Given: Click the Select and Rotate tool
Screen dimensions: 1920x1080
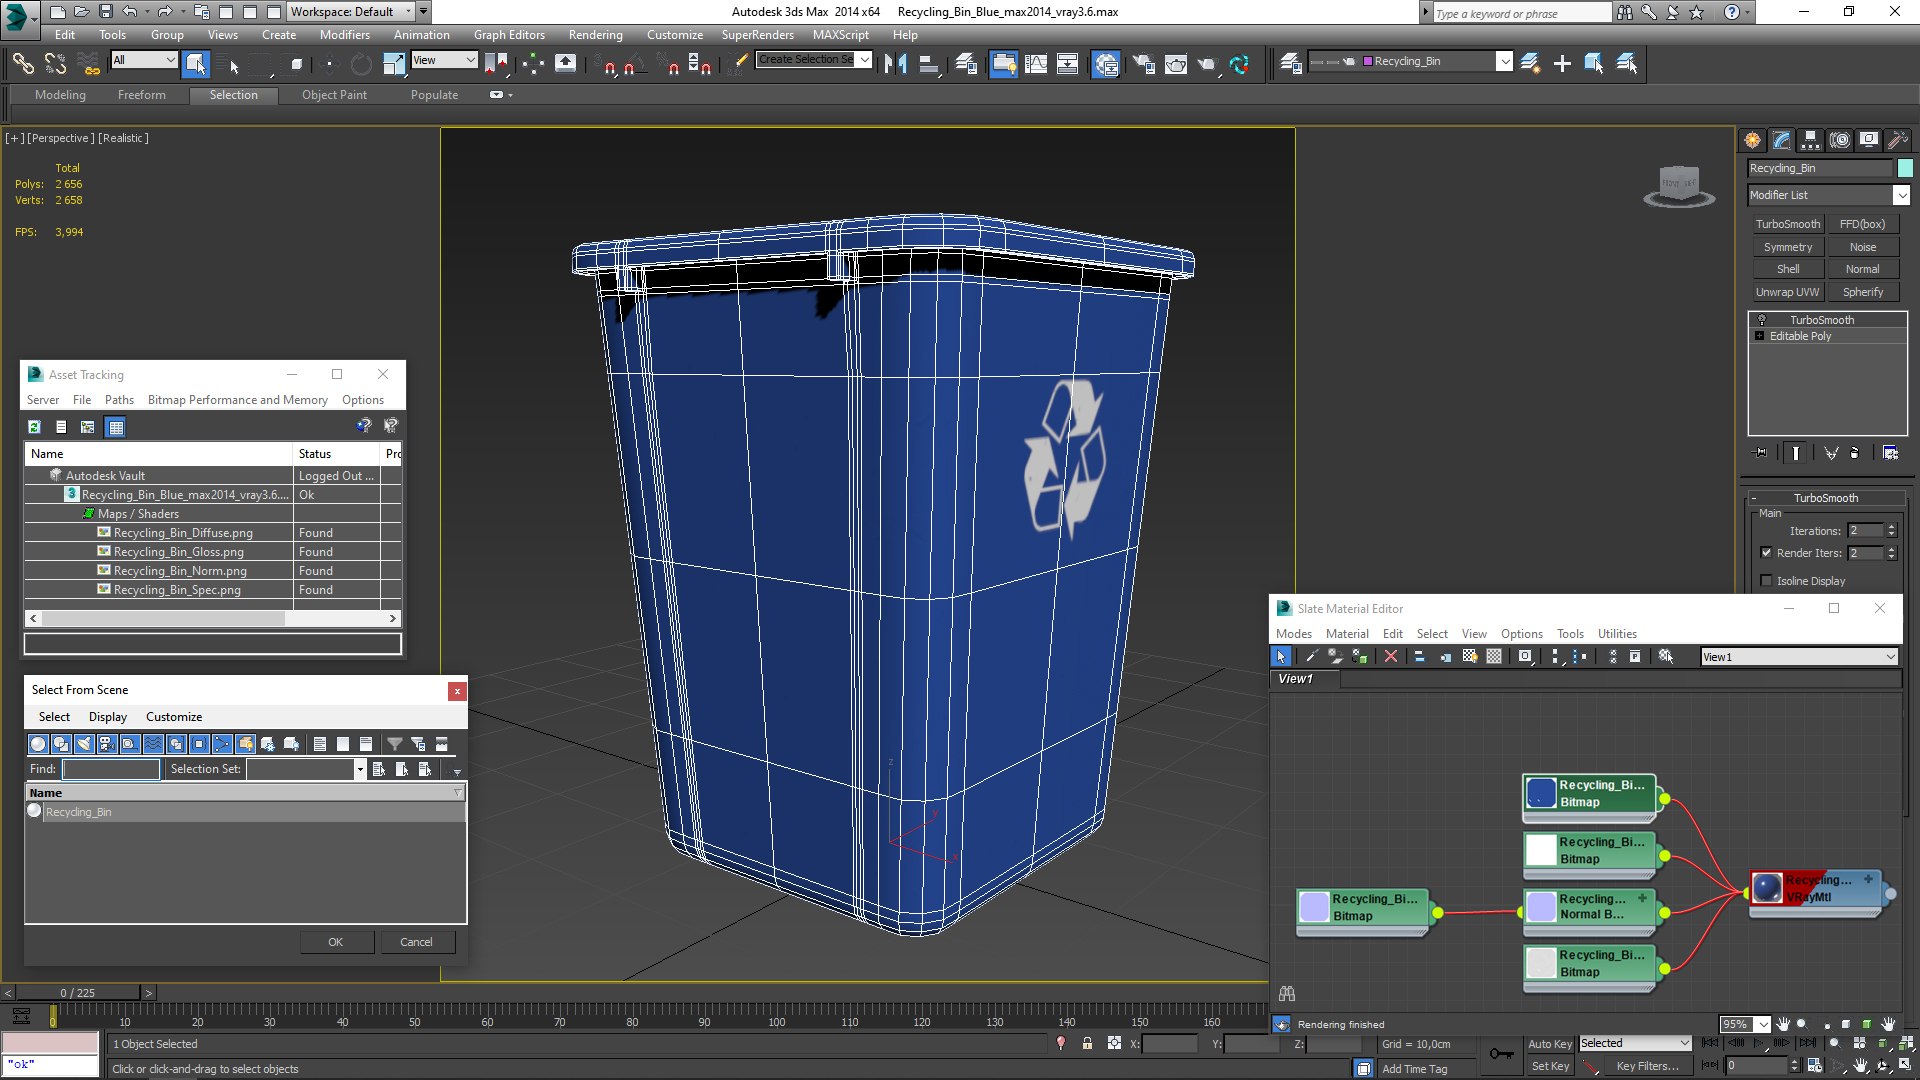Looking at the screenshot, I should (361, 64).
